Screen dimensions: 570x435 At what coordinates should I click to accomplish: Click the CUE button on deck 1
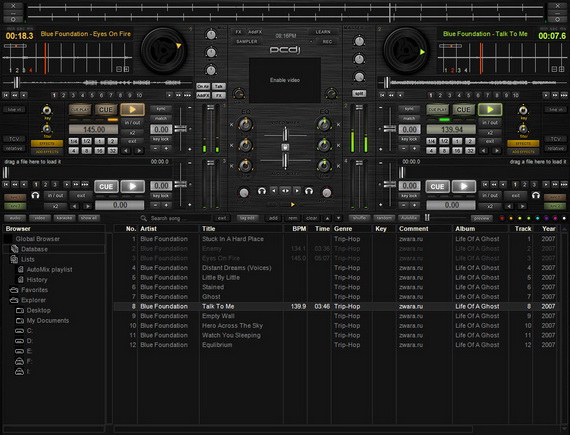[x=106, y=109]
